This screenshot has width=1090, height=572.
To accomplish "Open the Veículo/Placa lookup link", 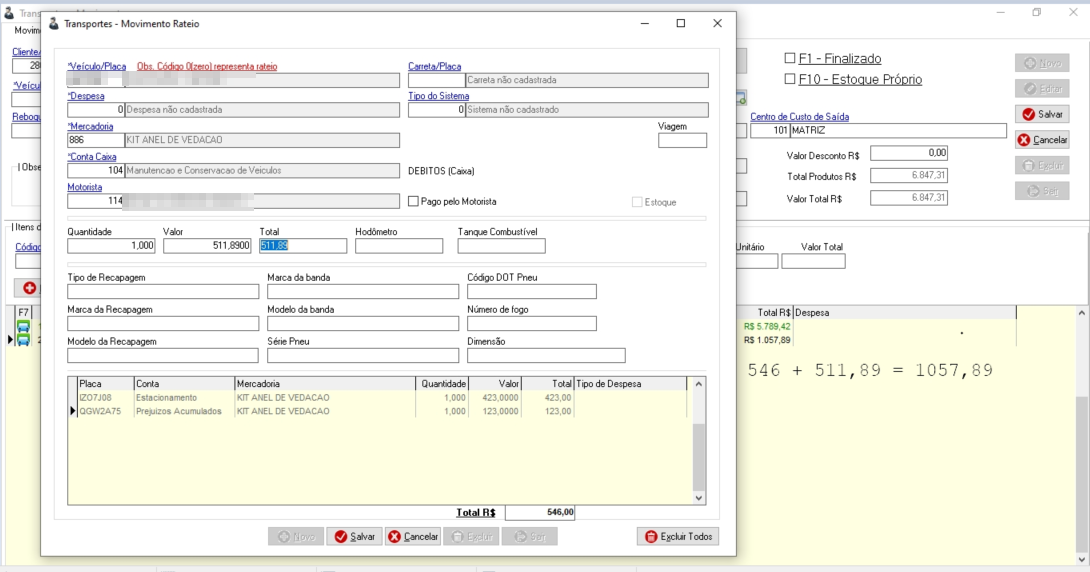I will 97,67.
